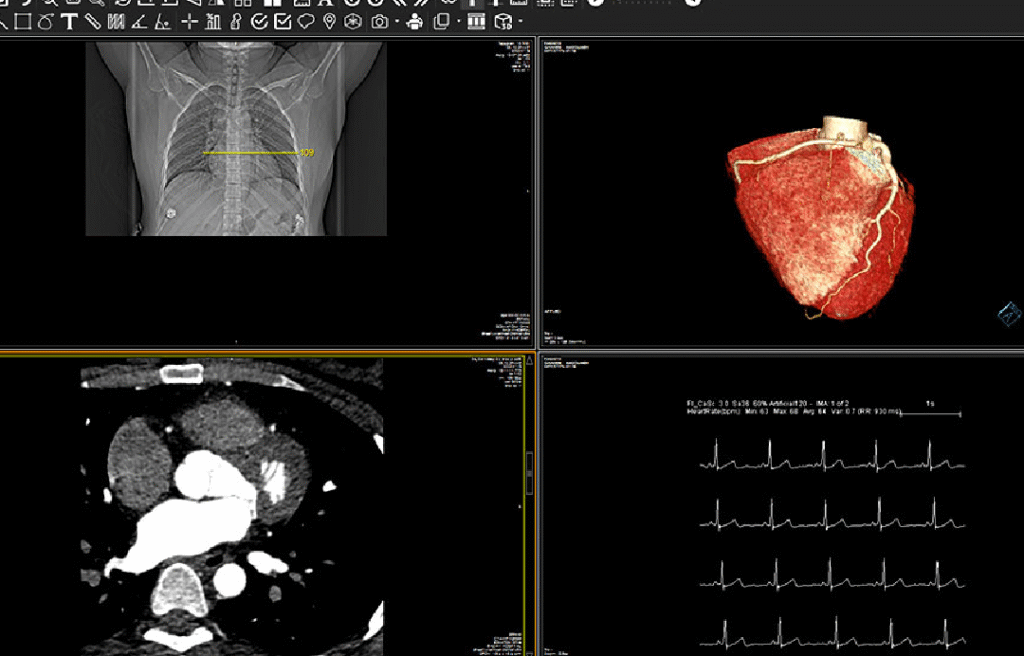Click the square checkbox tool icon
Screen dimensions: 1024x656
click(283, 22)
